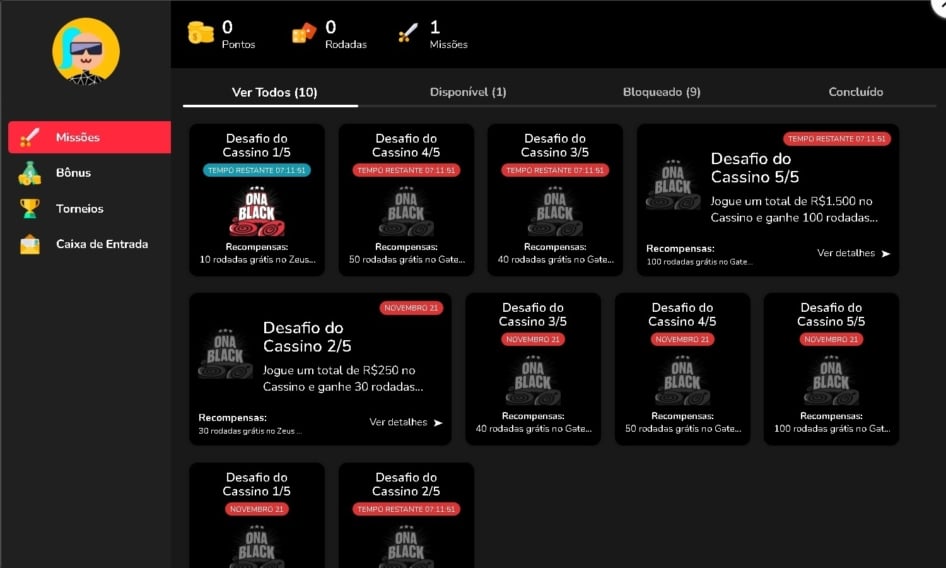Click the ONA BLACK logo in the R$1.500 challenge card
946x568 pixels.
(673, 185)
